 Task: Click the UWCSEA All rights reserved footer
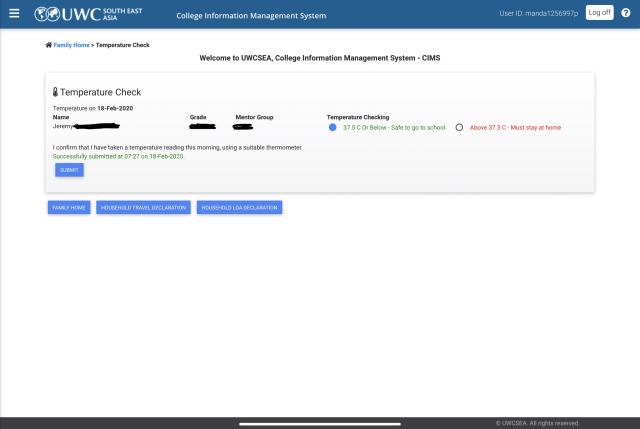pyautogui.click(x=537, y=423)
